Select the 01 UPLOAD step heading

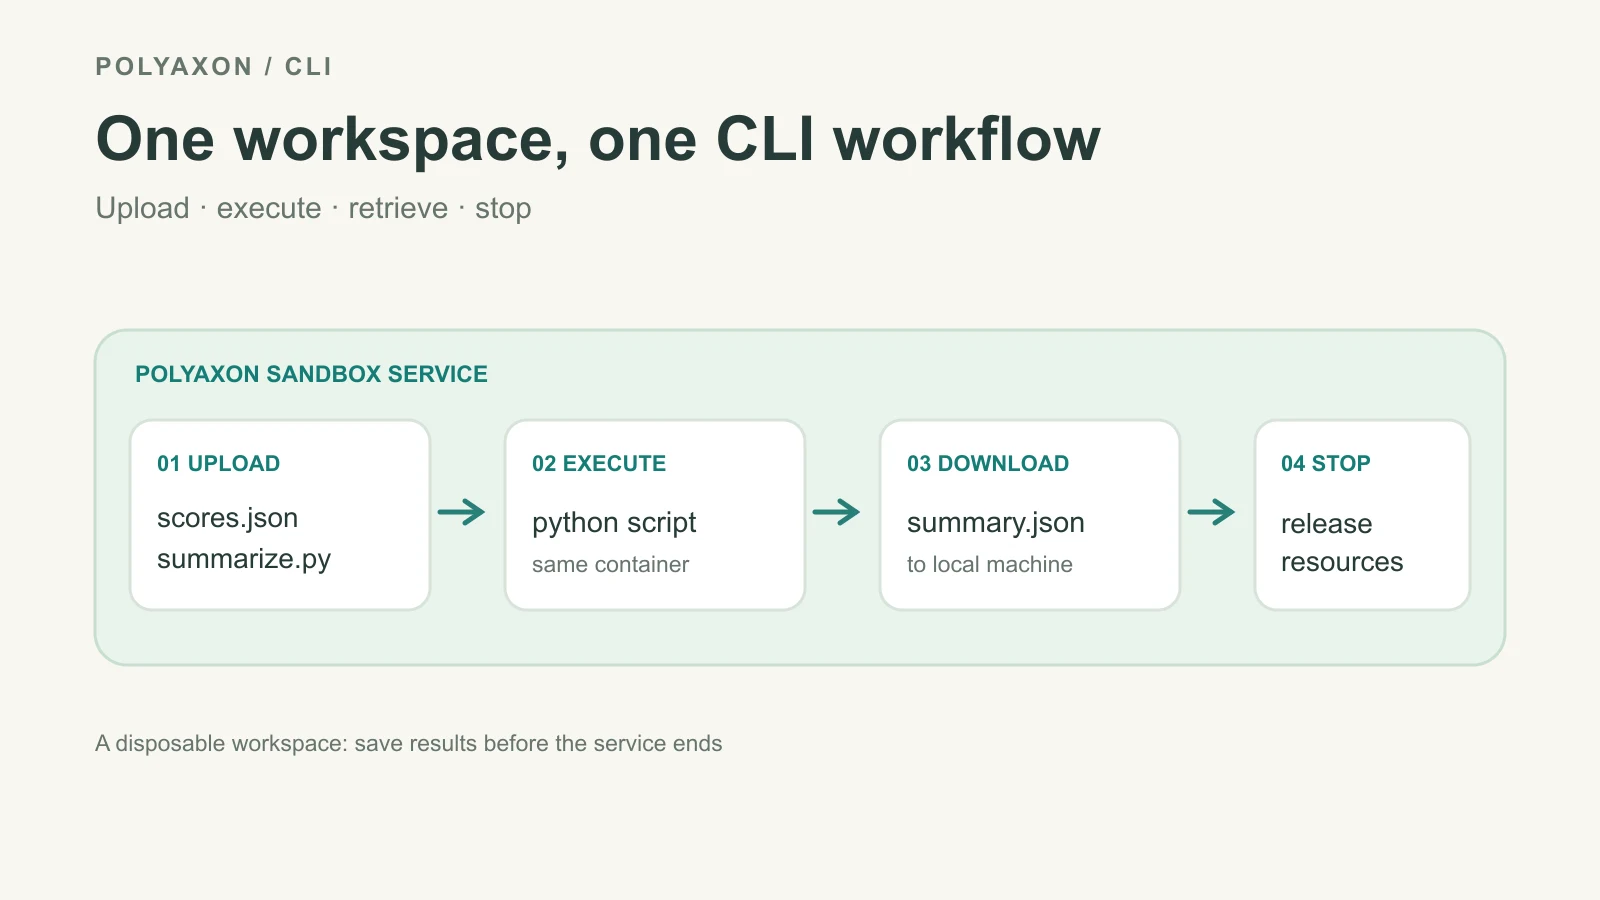218,464
